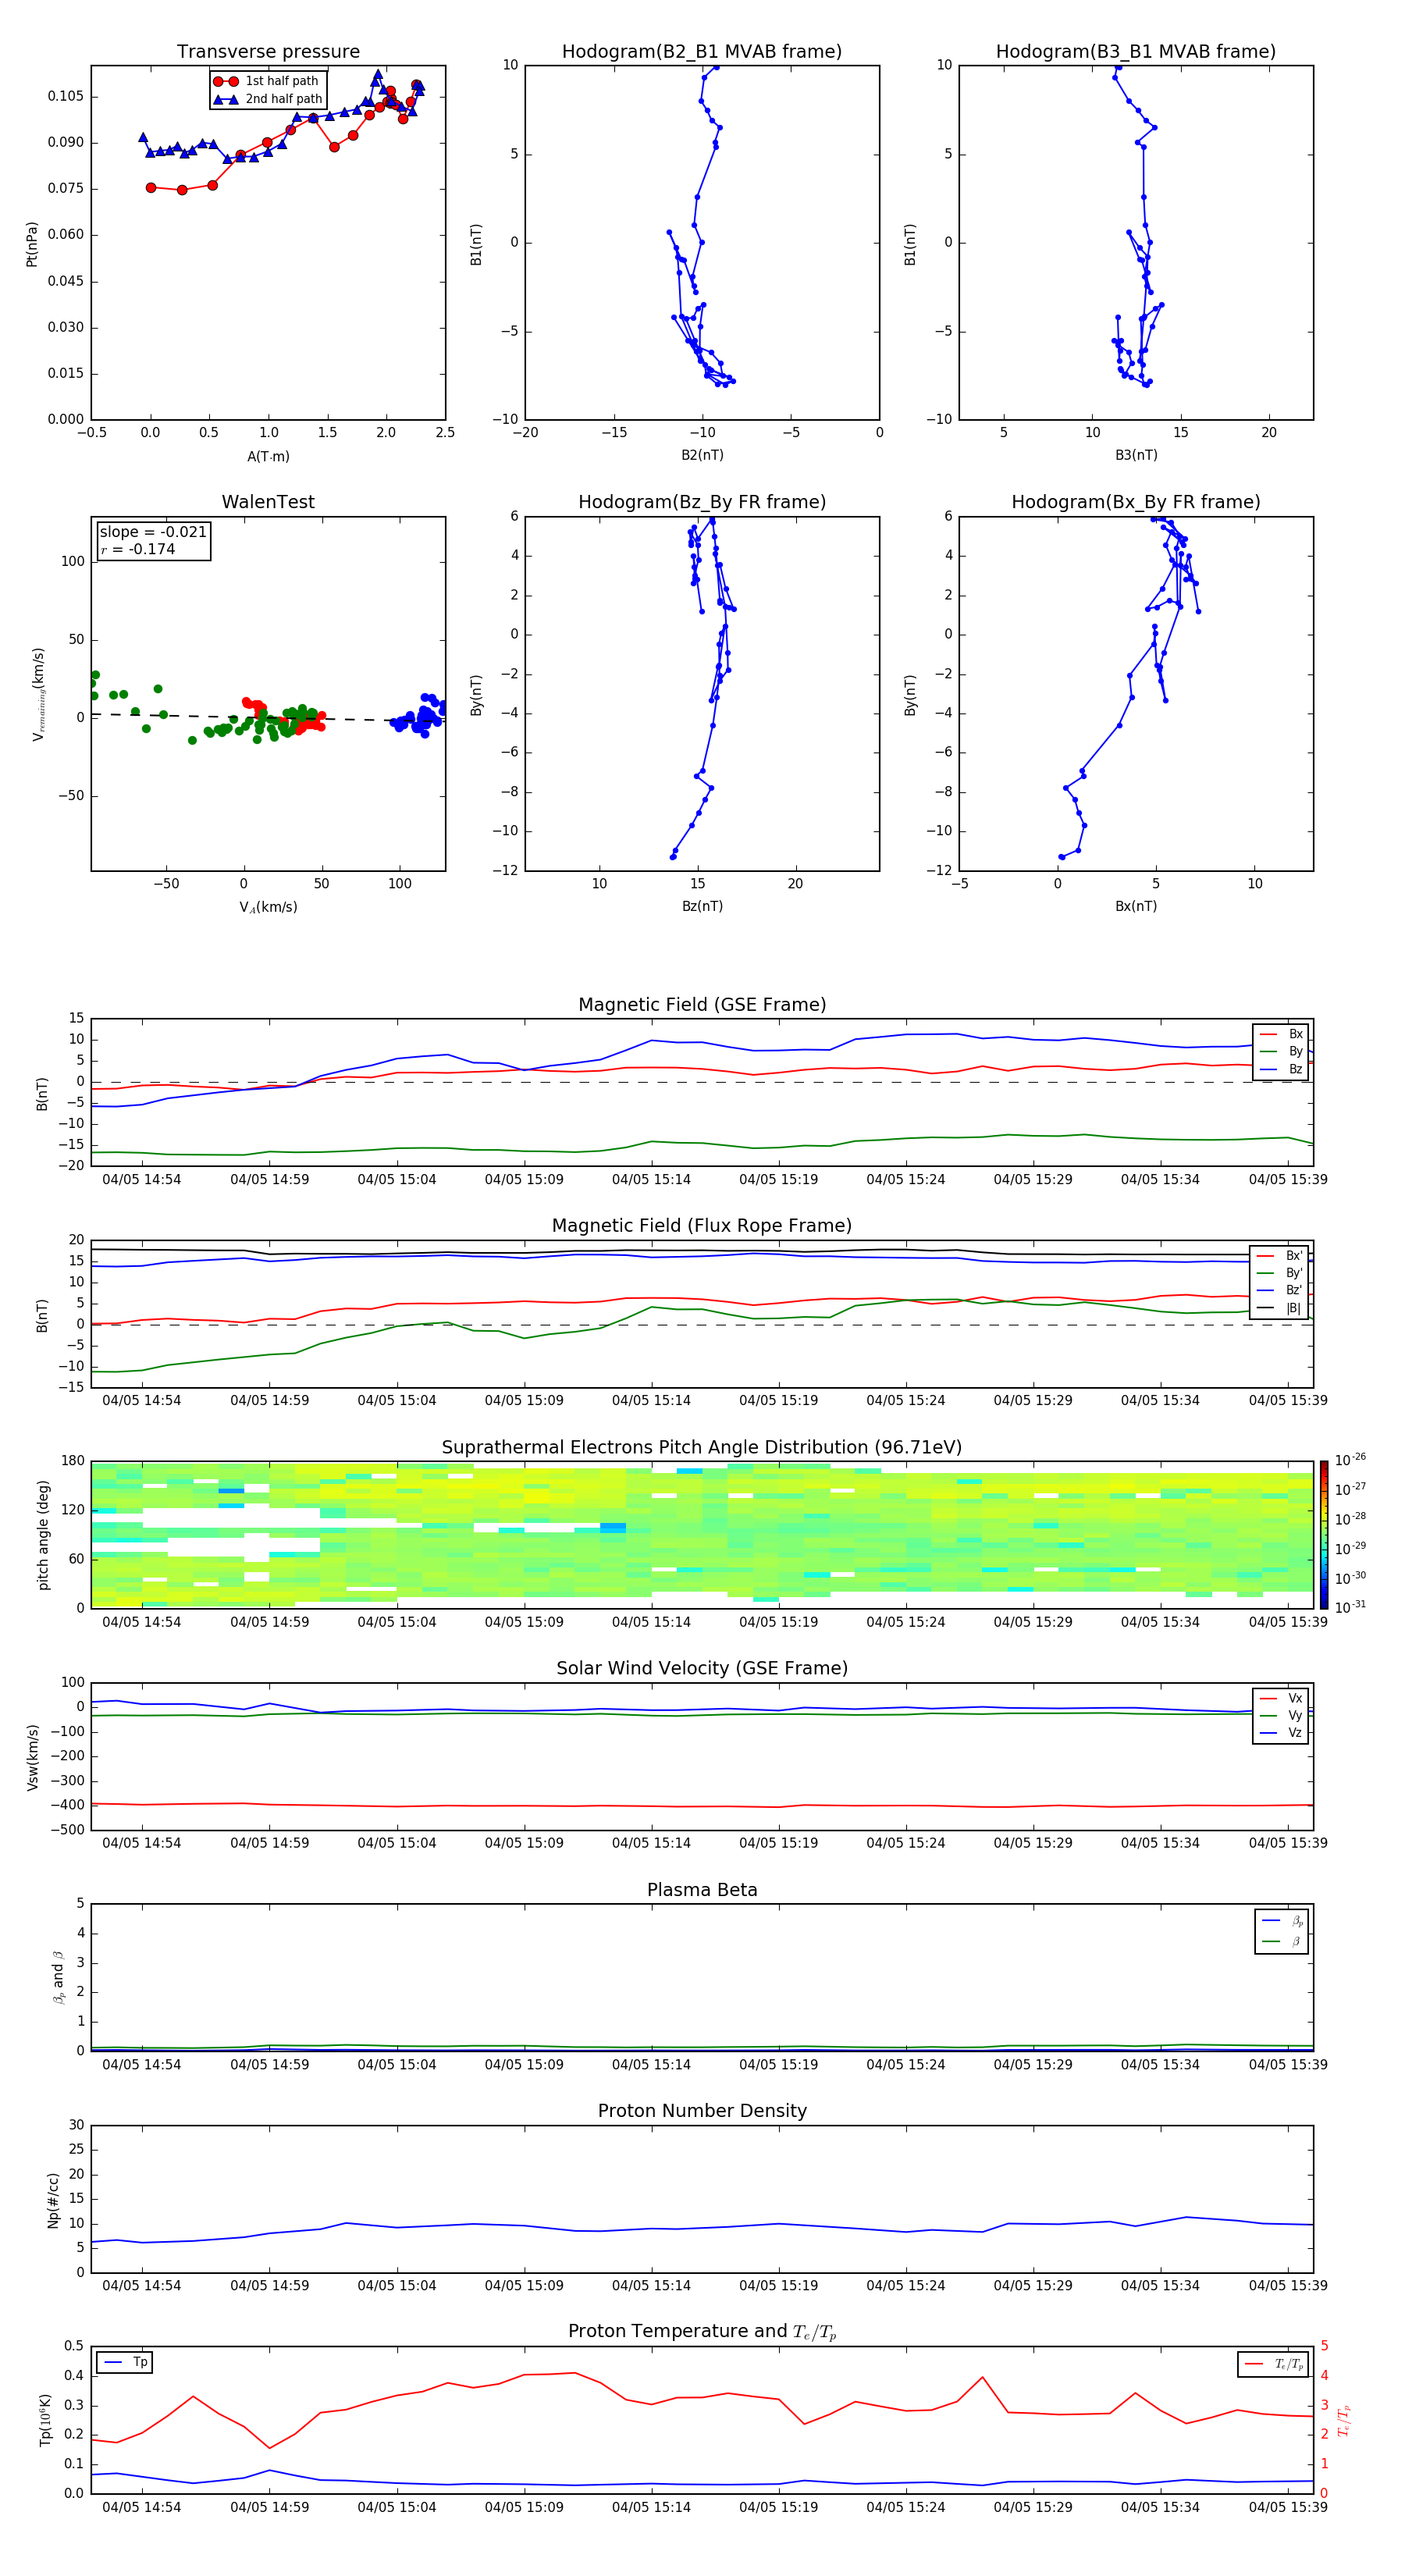The height and width of the screenshot is (2576, 1405).
Task: Click the 'r = -0.174' annotation
Action: point(138,549)
